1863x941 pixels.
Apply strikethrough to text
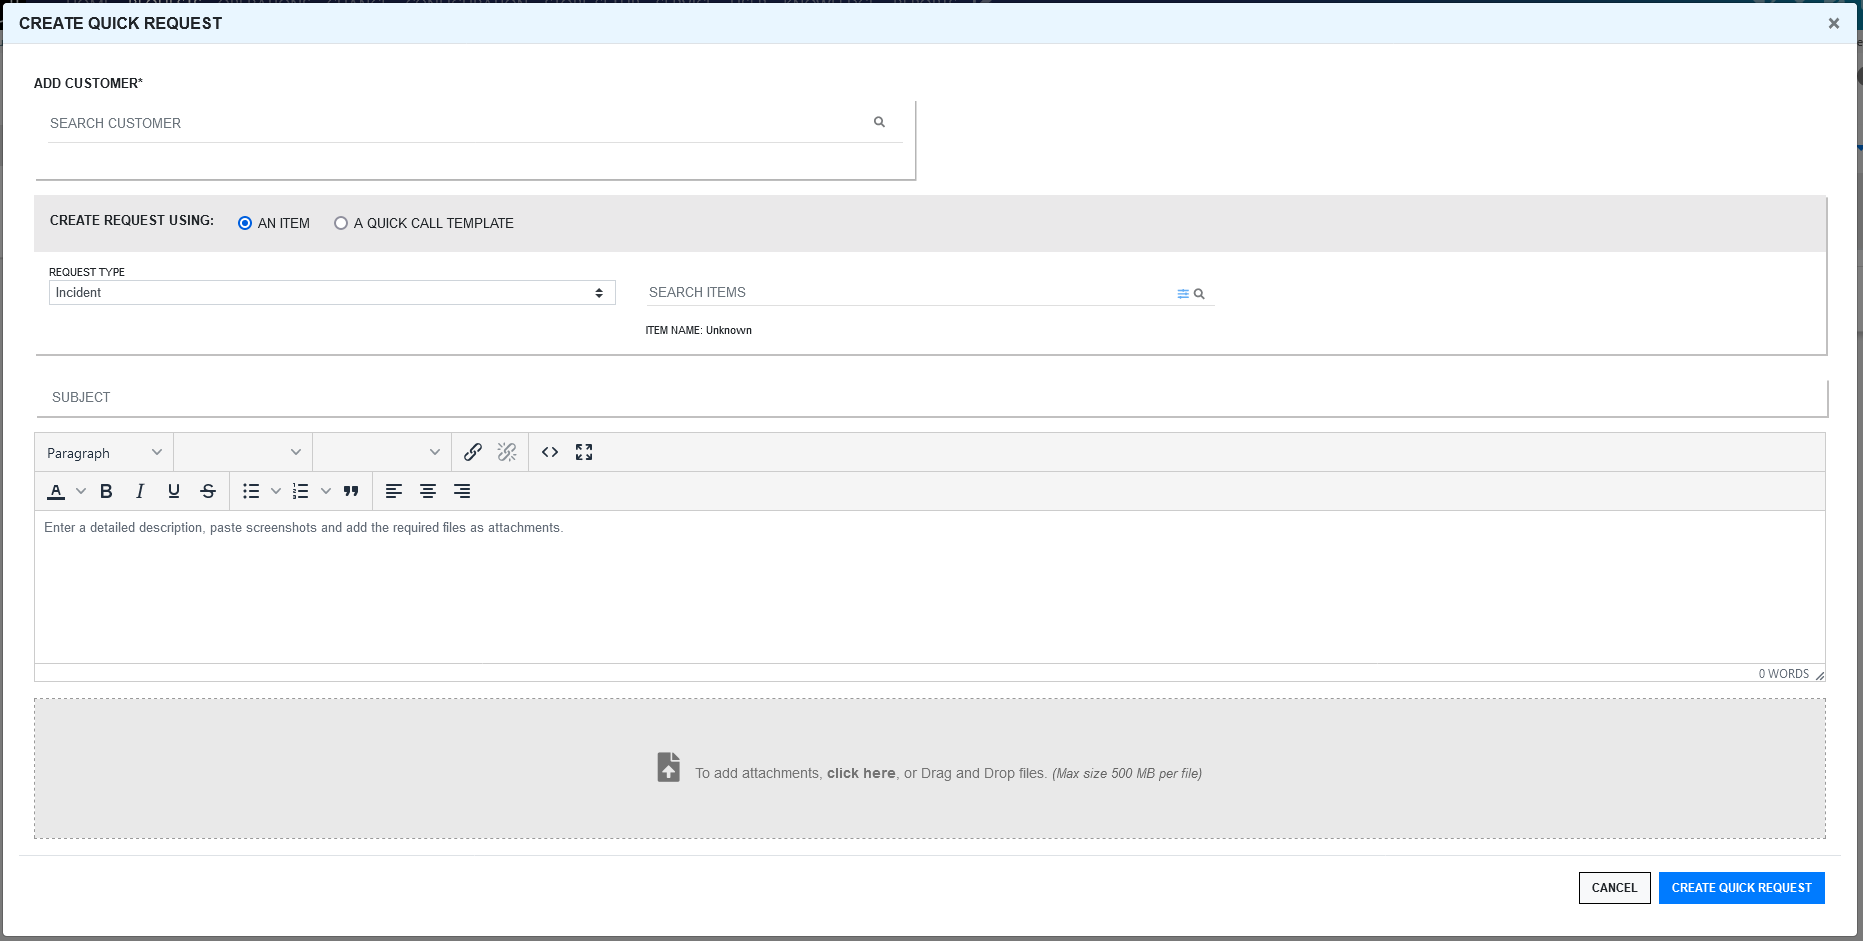[208, 491]
